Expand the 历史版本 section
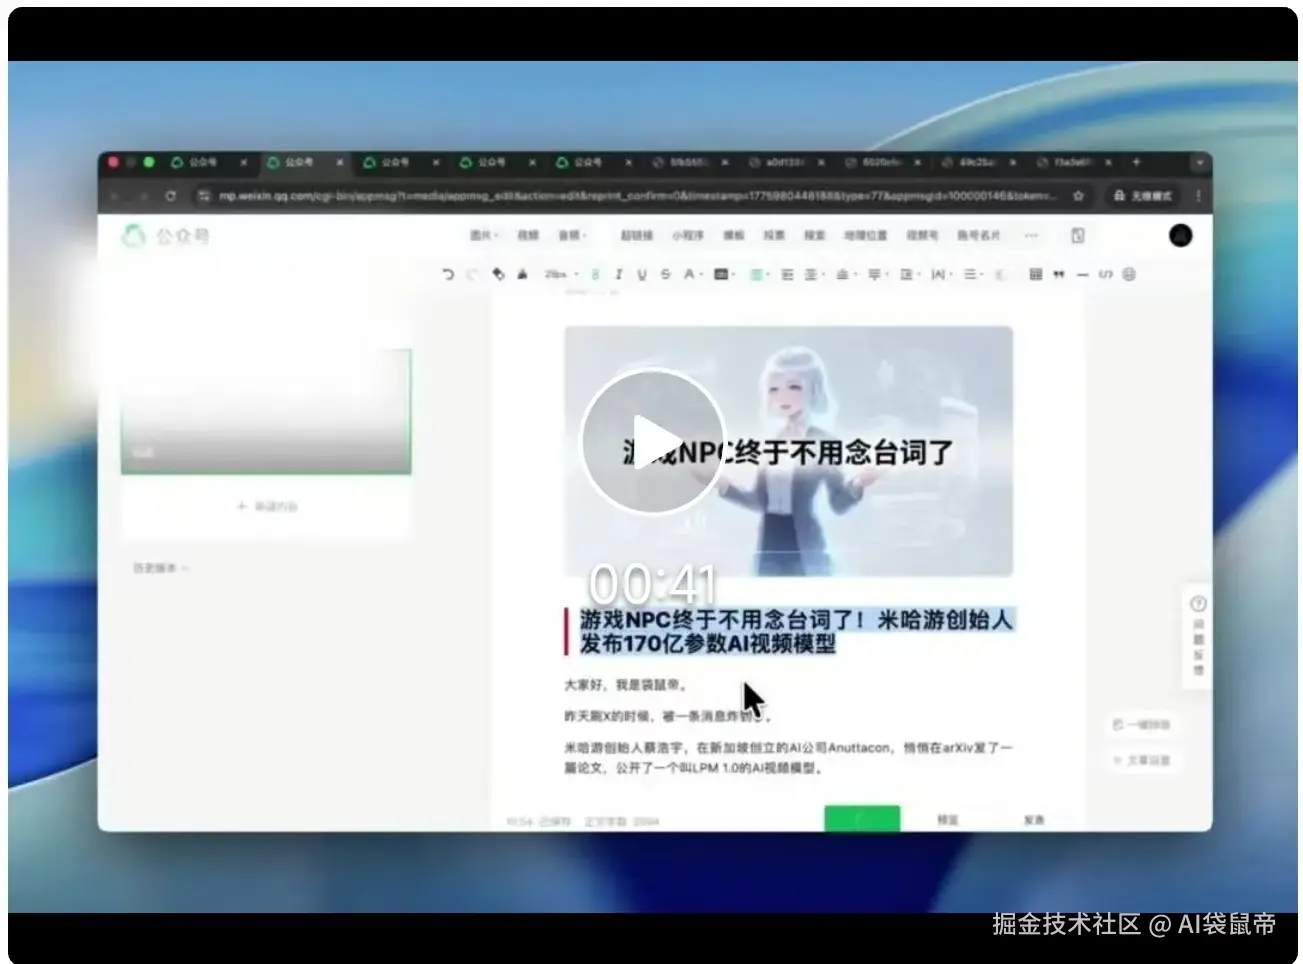The height and width of the screenshot is (964, 1303). pos(160,568)
